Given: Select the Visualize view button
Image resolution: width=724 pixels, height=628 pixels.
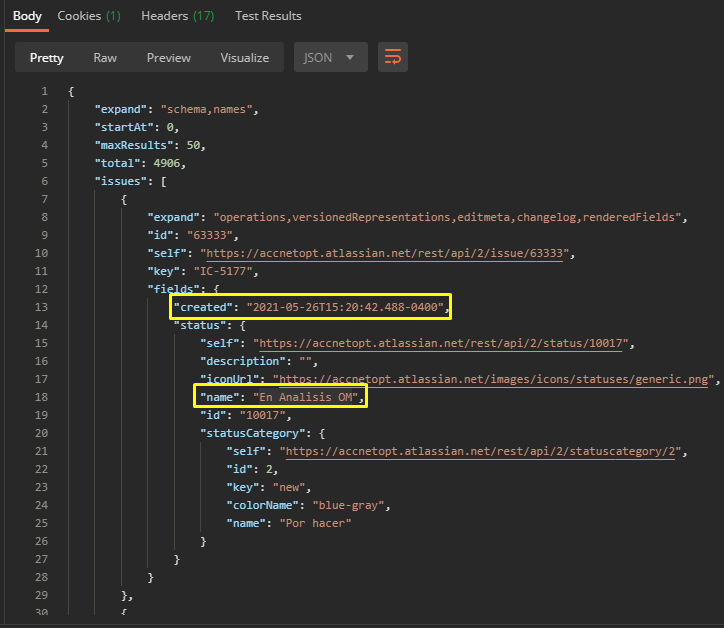Looking at the screenshot, I should (x=245, y=57).
